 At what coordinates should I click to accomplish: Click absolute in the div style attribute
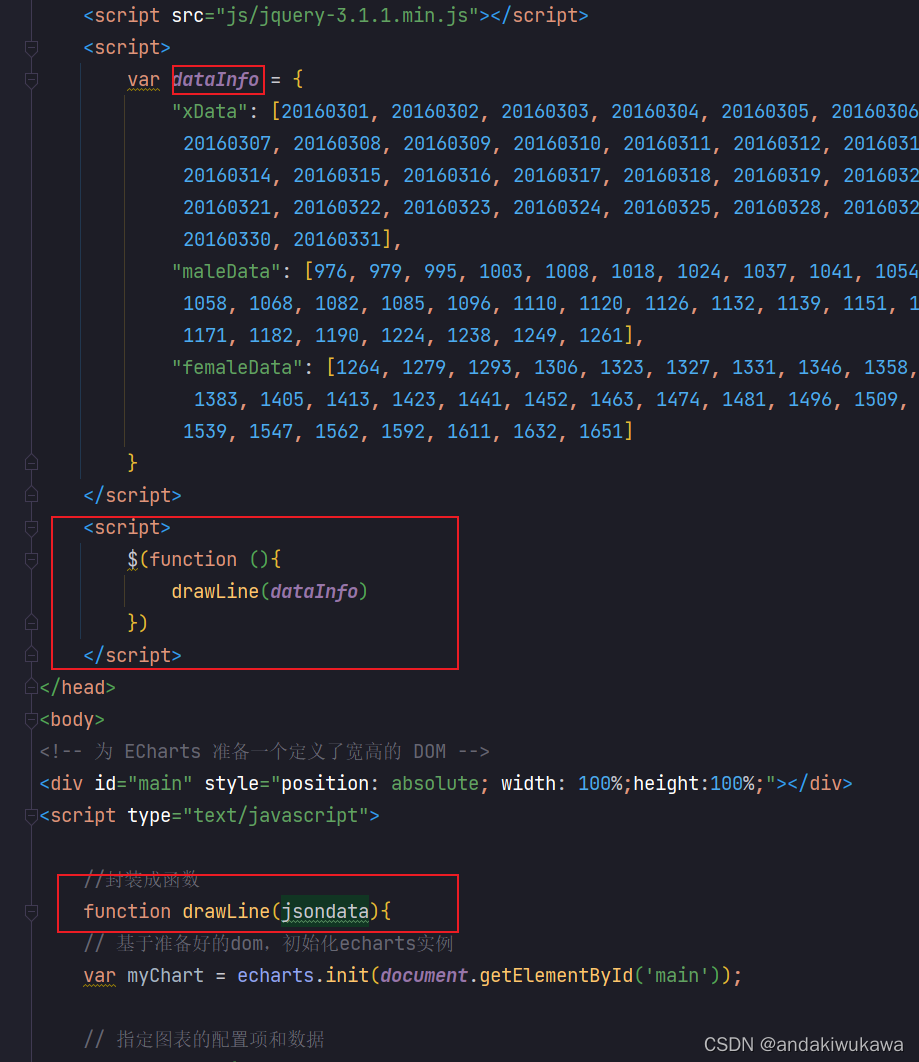435,784
